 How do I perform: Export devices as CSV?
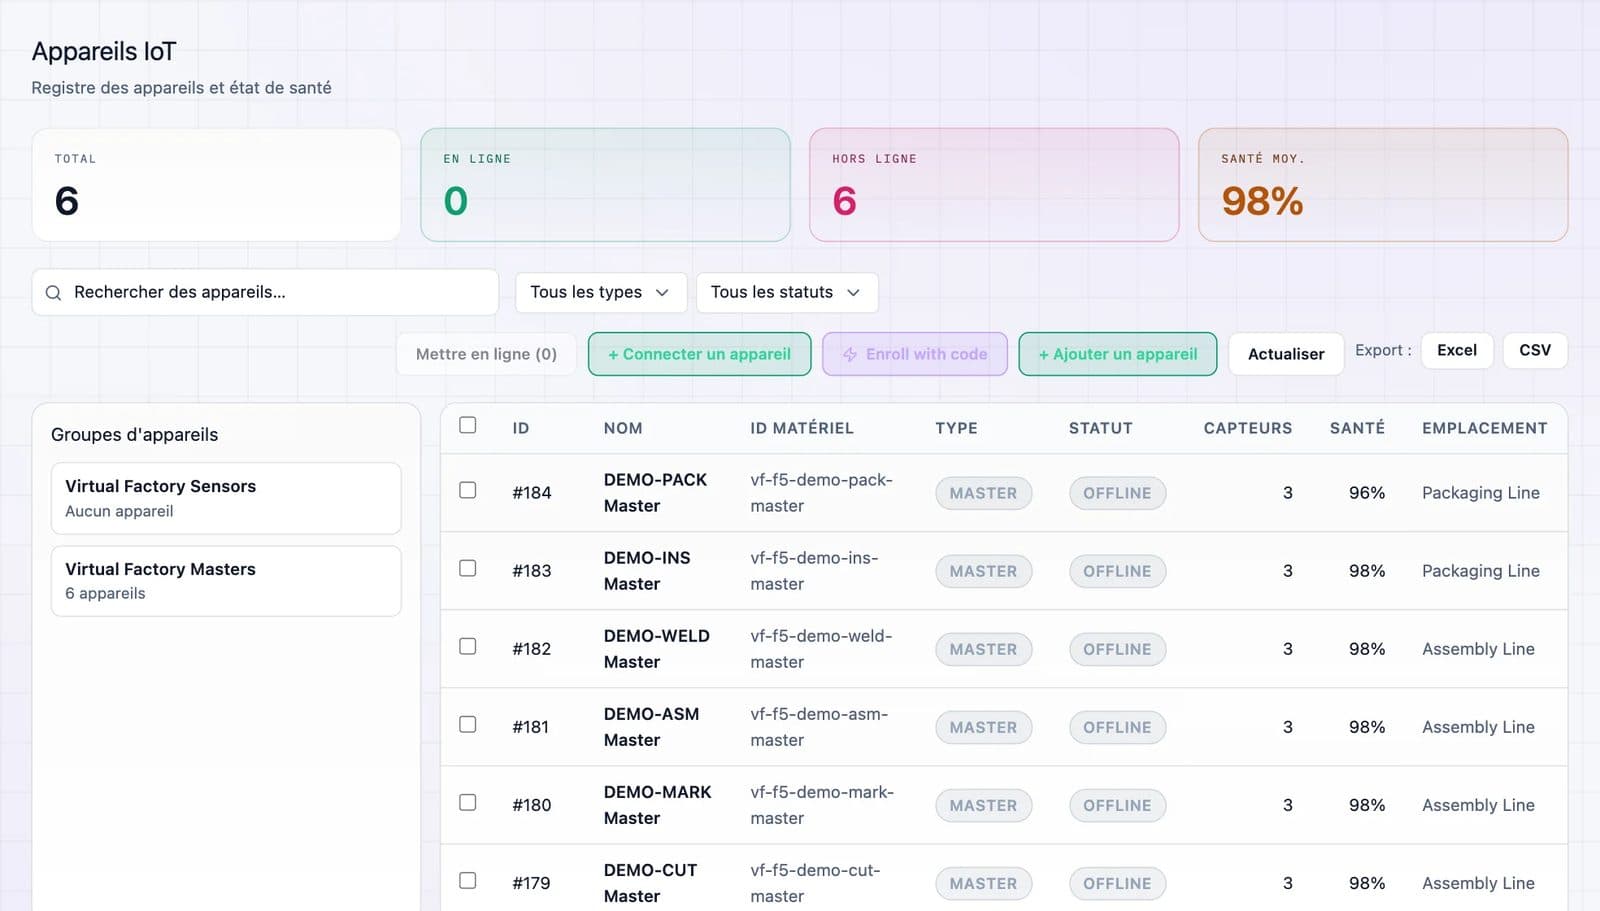click(x=1535, y=350)
